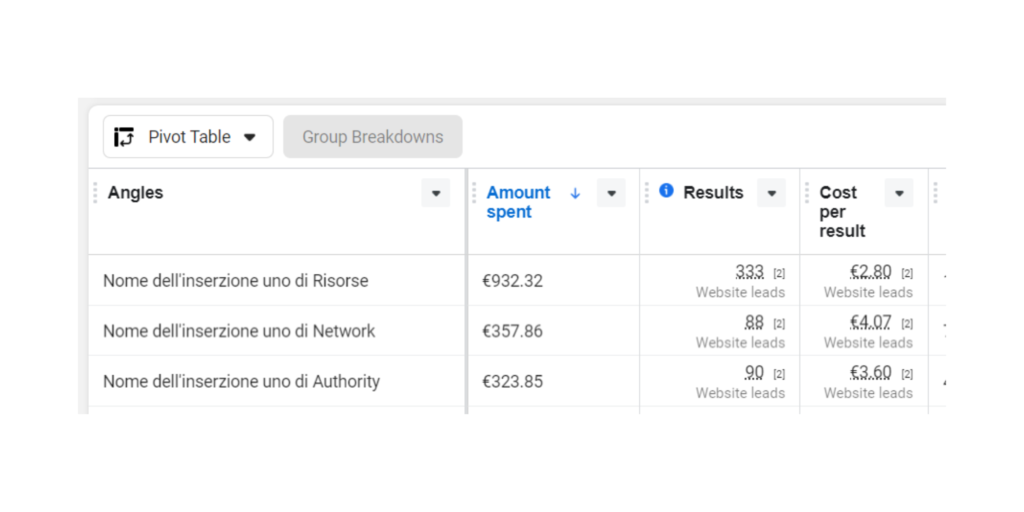Click the footnote marker beside 90 results

779,374
